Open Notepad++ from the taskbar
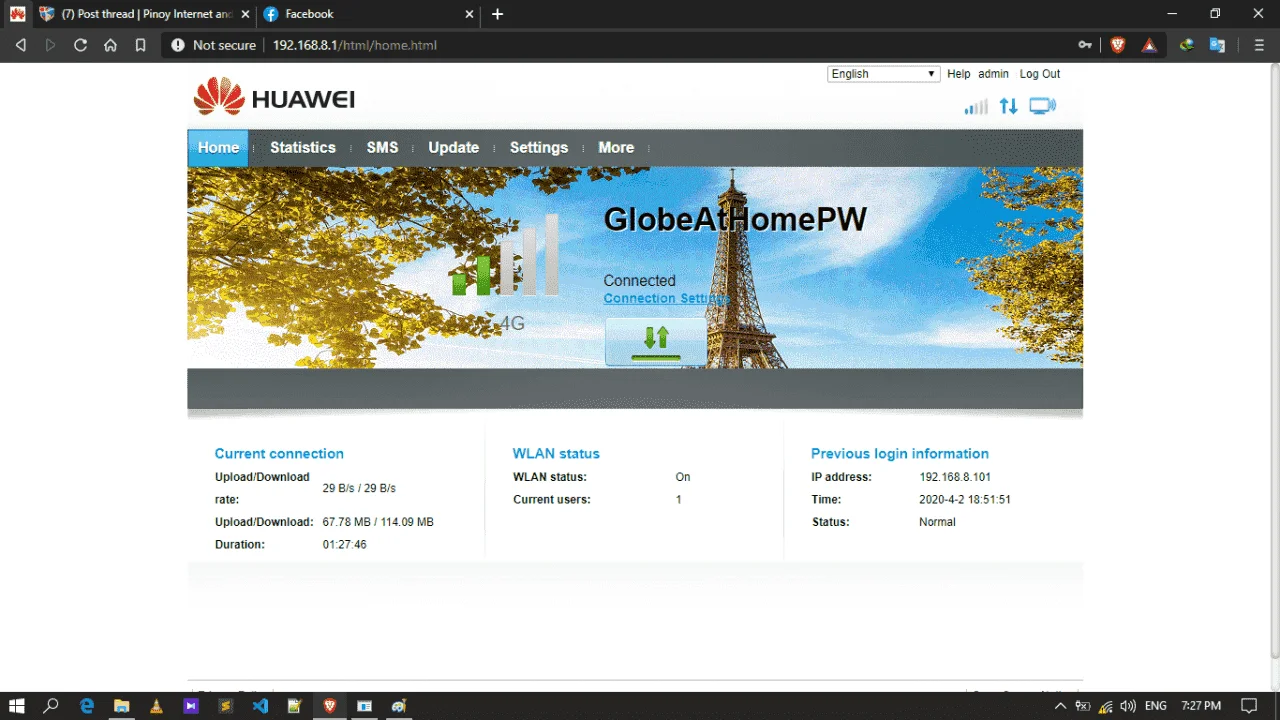This screenshot has width=1280, height=720. 295,706
